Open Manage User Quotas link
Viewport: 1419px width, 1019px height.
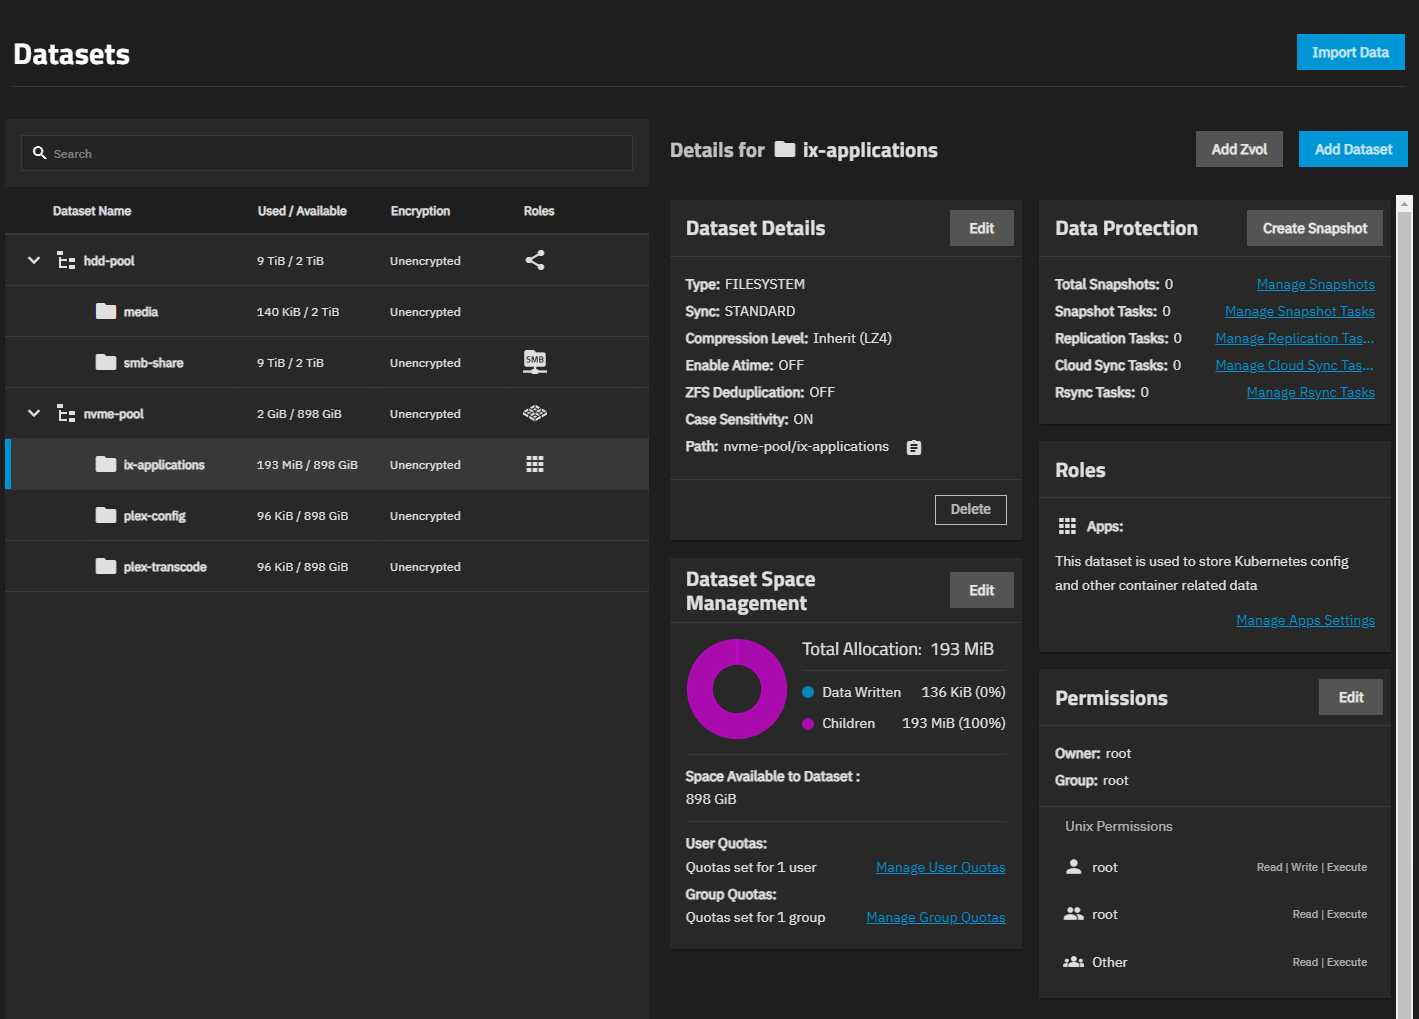click(940, 867)
